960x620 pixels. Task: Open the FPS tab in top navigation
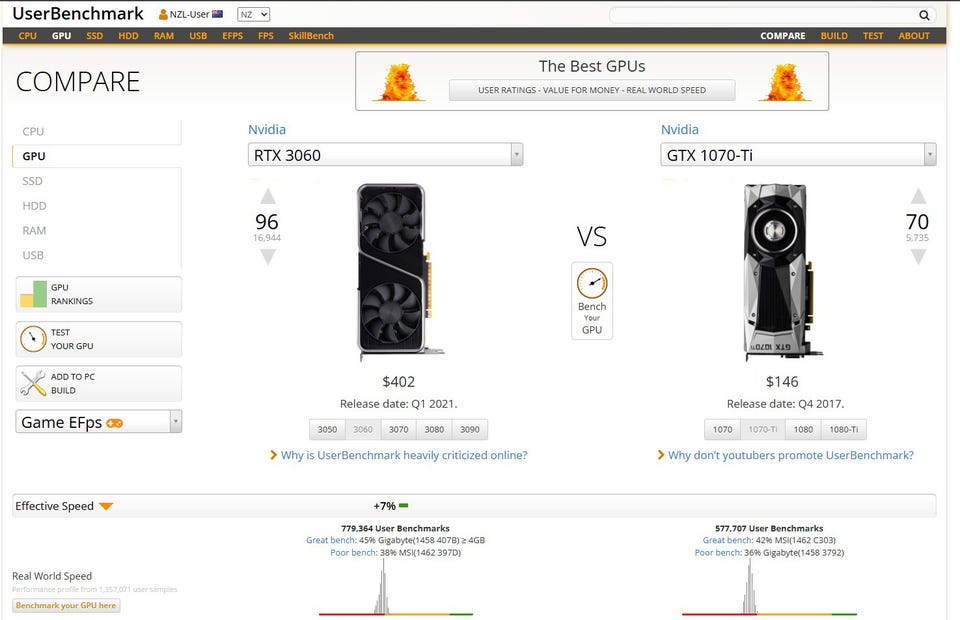point(266,35)
